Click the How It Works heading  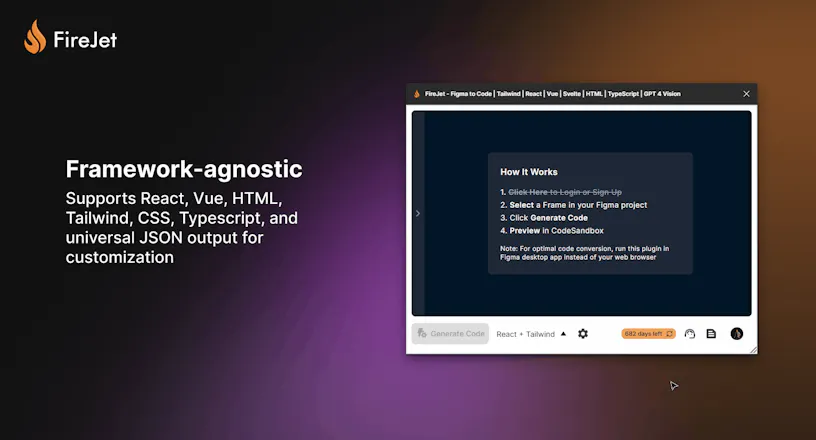(x=529, y=172)
